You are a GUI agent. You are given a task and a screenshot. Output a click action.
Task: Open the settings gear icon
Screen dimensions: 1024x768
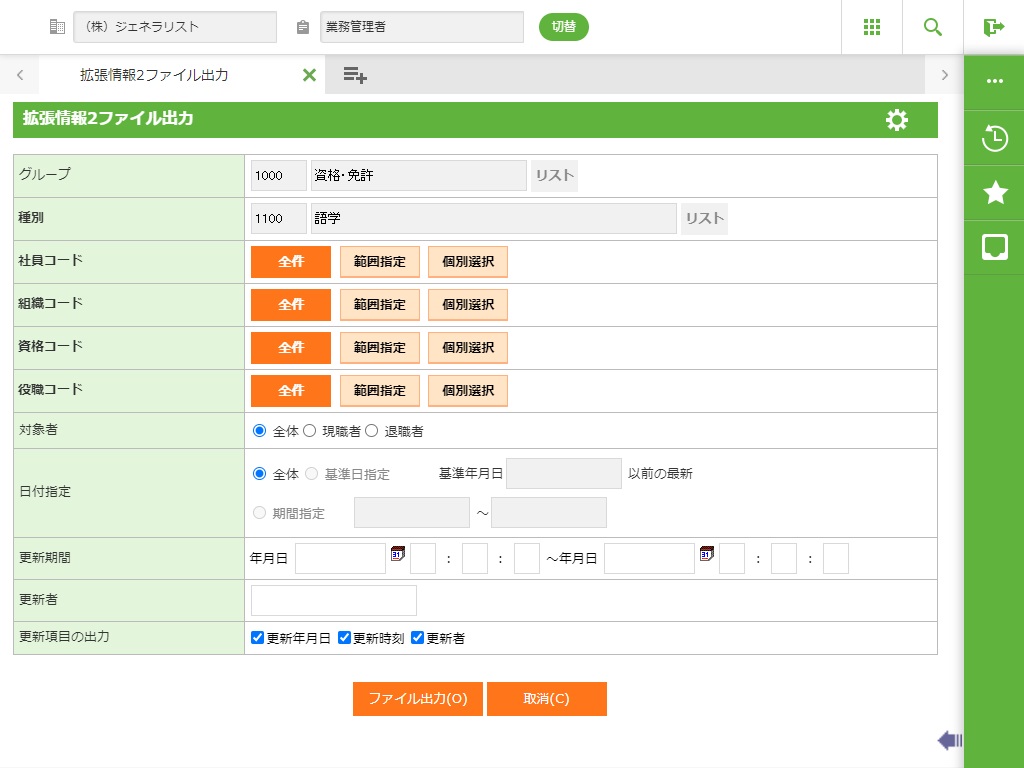(x=897, y=120)
